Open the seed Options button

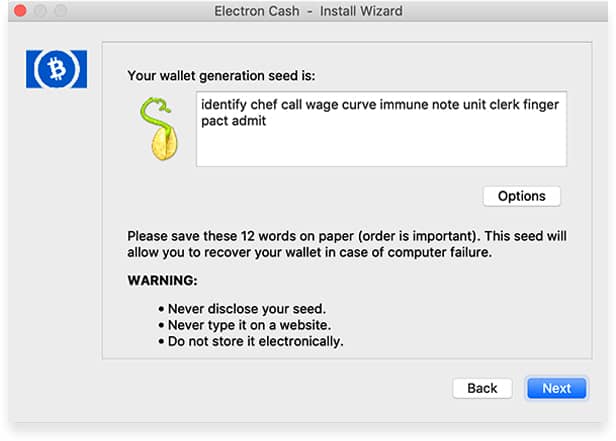(522, 196)
